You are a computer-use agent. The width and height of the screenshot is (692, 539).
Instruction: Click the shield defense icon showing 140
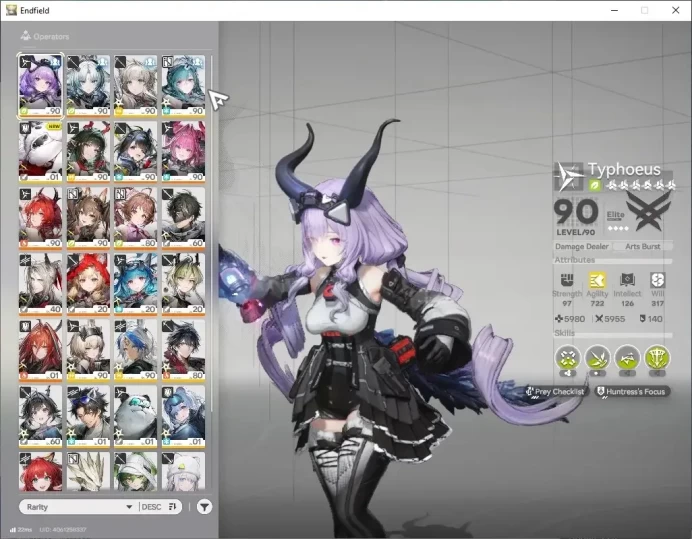pos(643,319)
